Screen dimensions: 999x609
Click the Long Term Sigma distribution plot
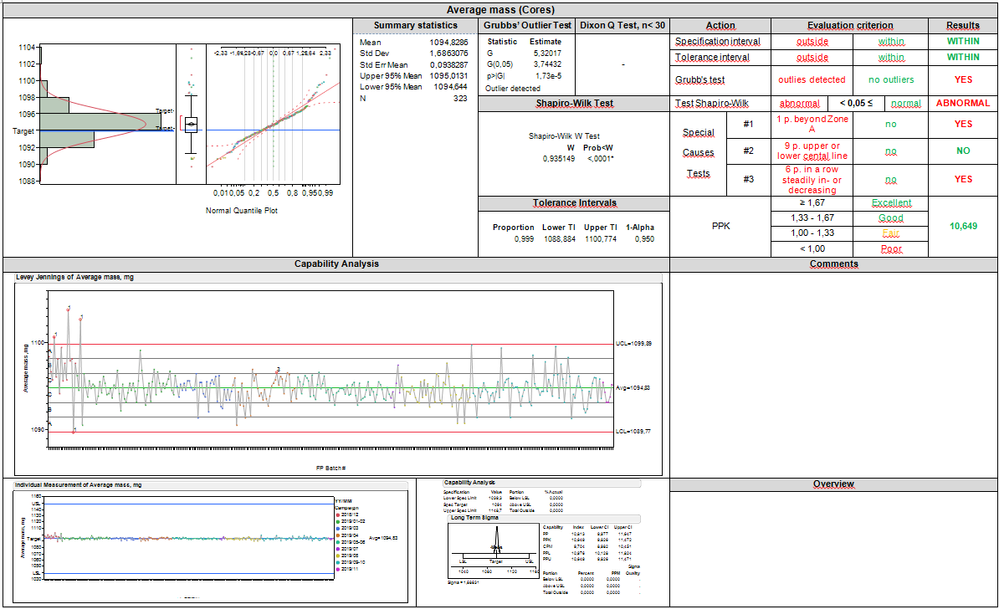493,547
